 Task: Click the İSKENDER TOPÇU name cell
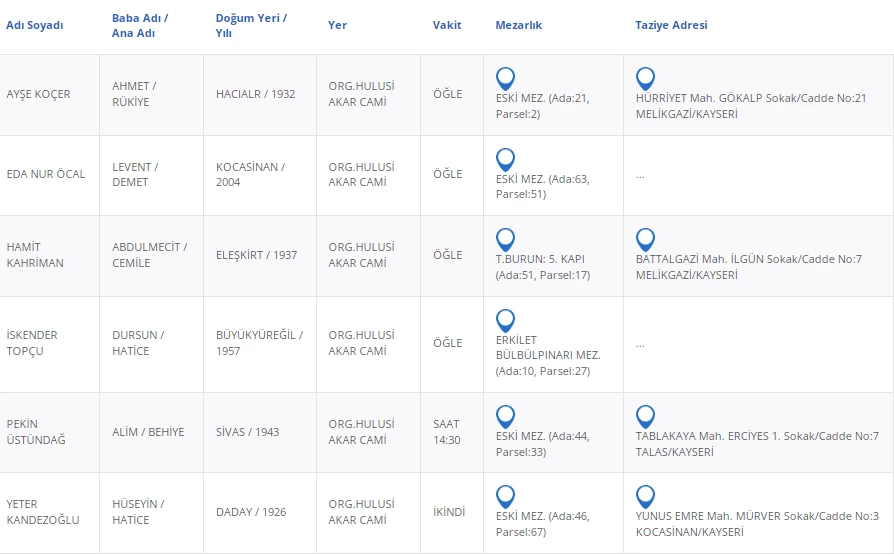point(32,343)
